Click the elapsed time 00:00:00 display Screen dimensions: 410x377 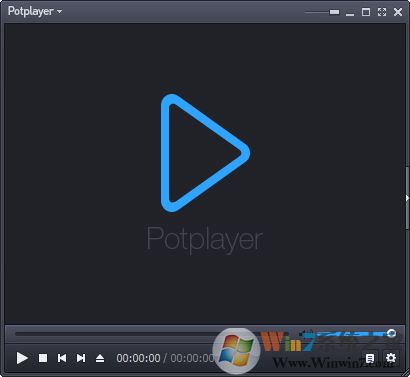click(x=138, y=358)
